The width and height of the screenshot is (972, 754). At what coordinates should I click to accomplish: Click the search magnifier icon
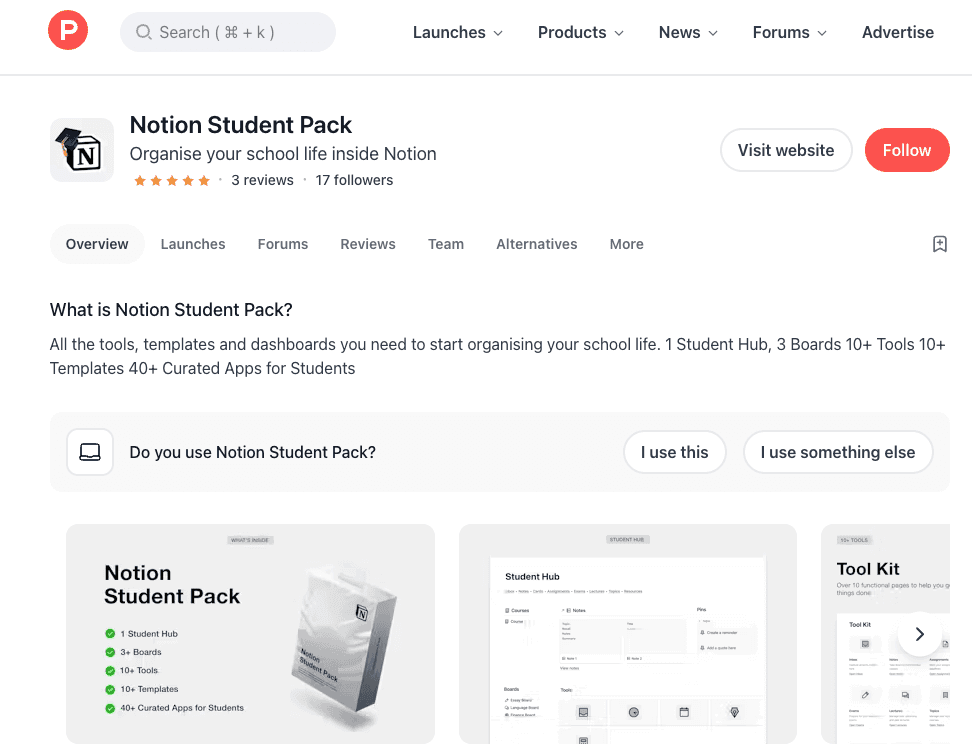[143, 32]
